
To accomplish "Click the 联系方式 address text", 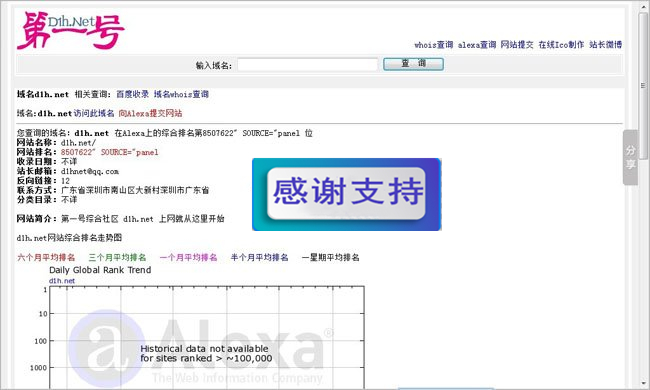I will pos(135,190).
